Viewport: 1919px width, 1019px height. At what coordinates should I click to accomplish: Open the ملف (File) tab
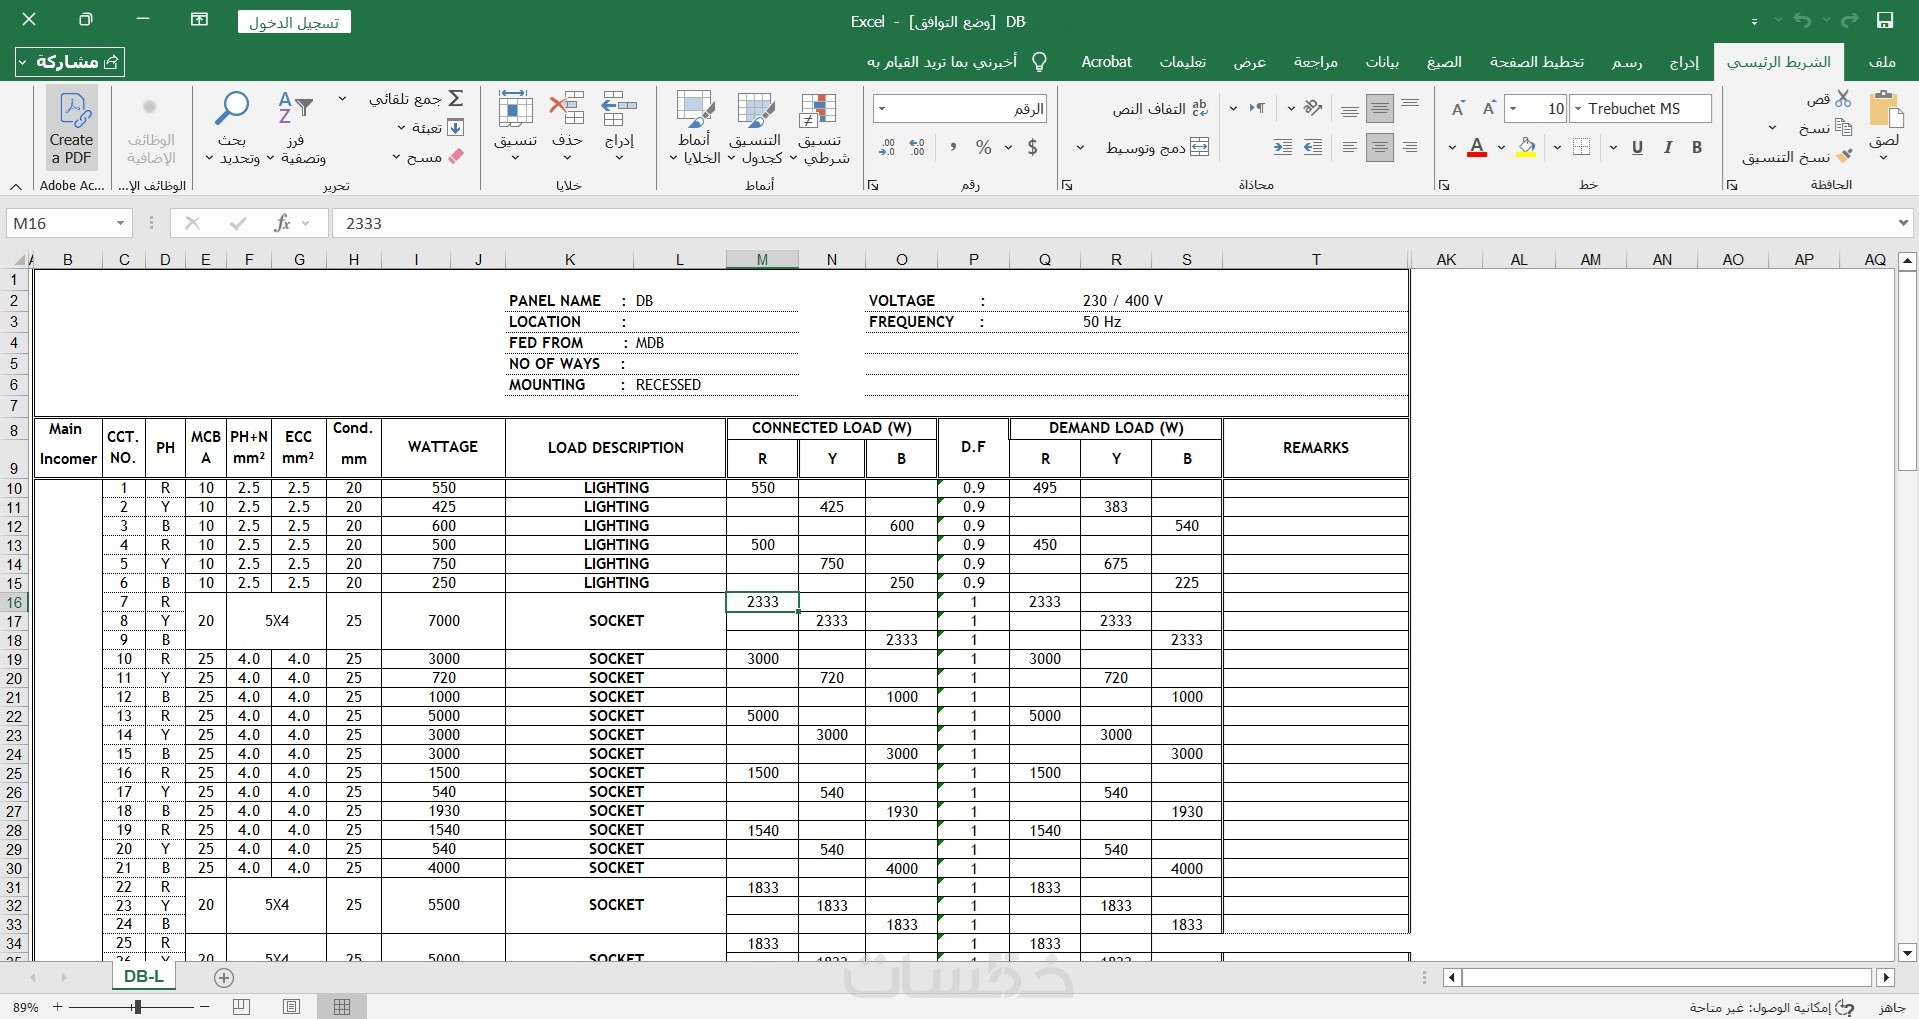[x=1882, y=62]
